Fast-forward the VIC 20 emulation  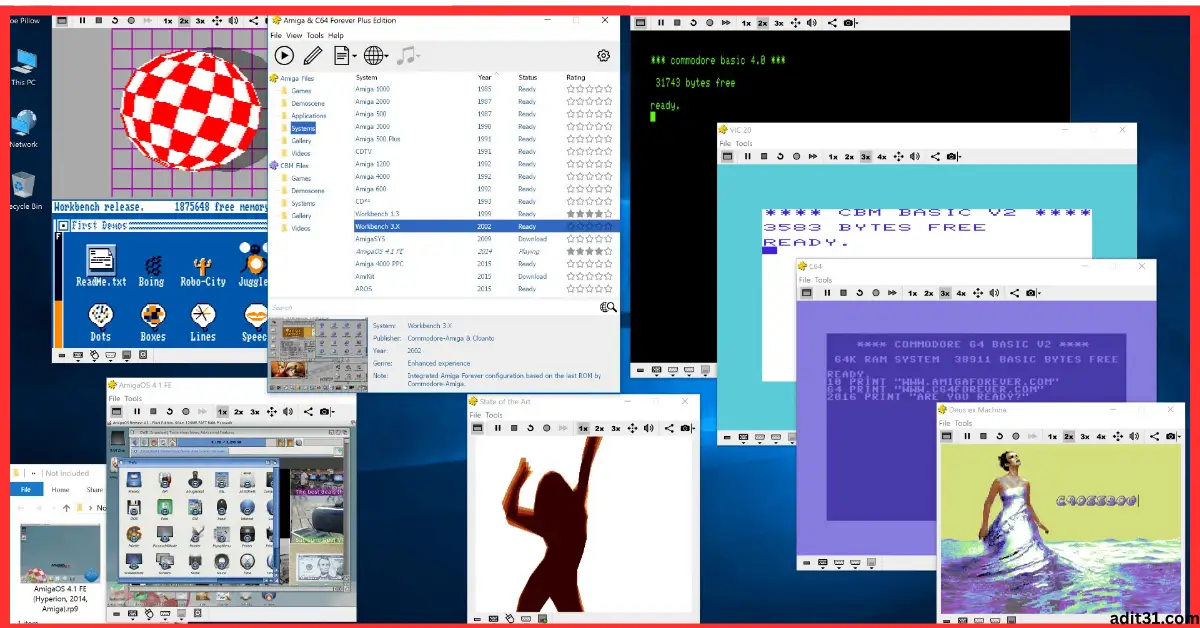(x=813, y=156)
